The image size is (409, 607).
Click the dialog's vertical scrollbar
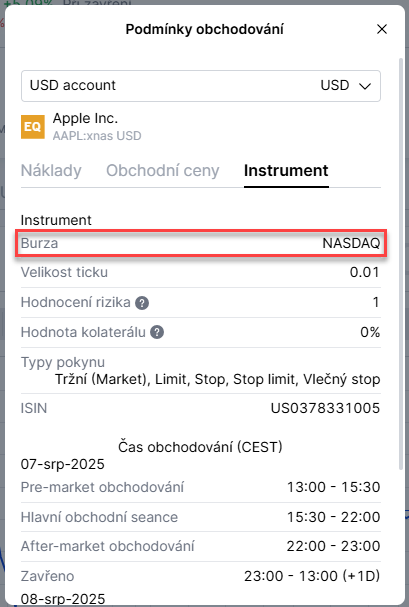pos(401,263)
